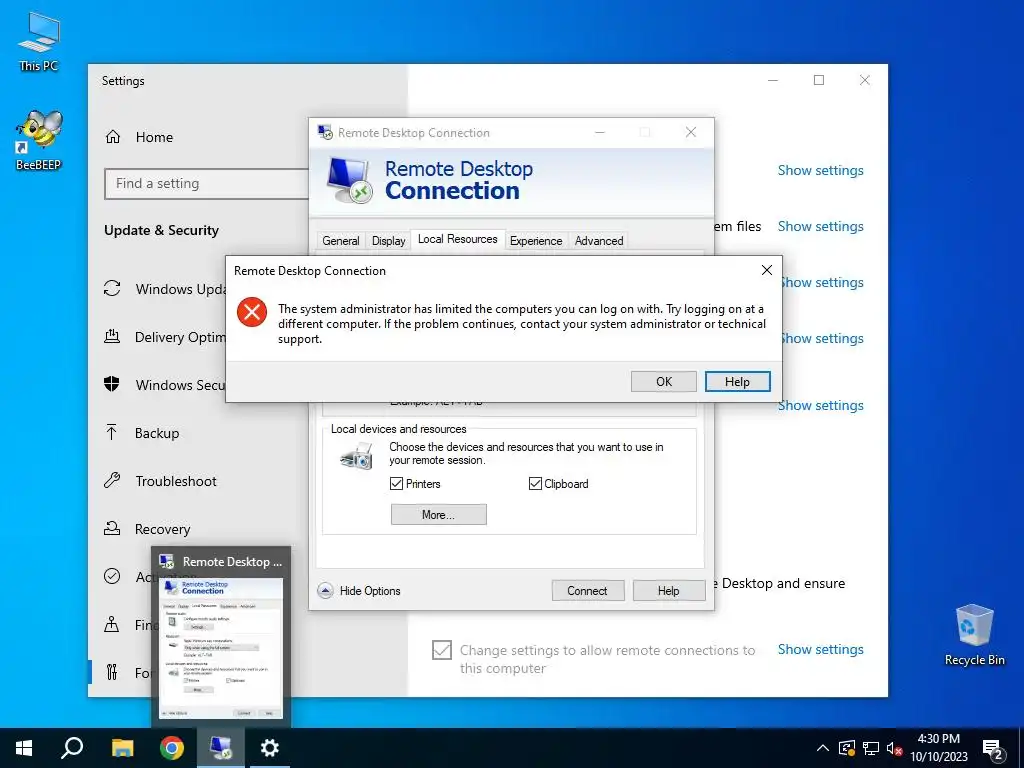Open File Explorer from taskbar
The image size is (1024, 768).
coord(122,748)
